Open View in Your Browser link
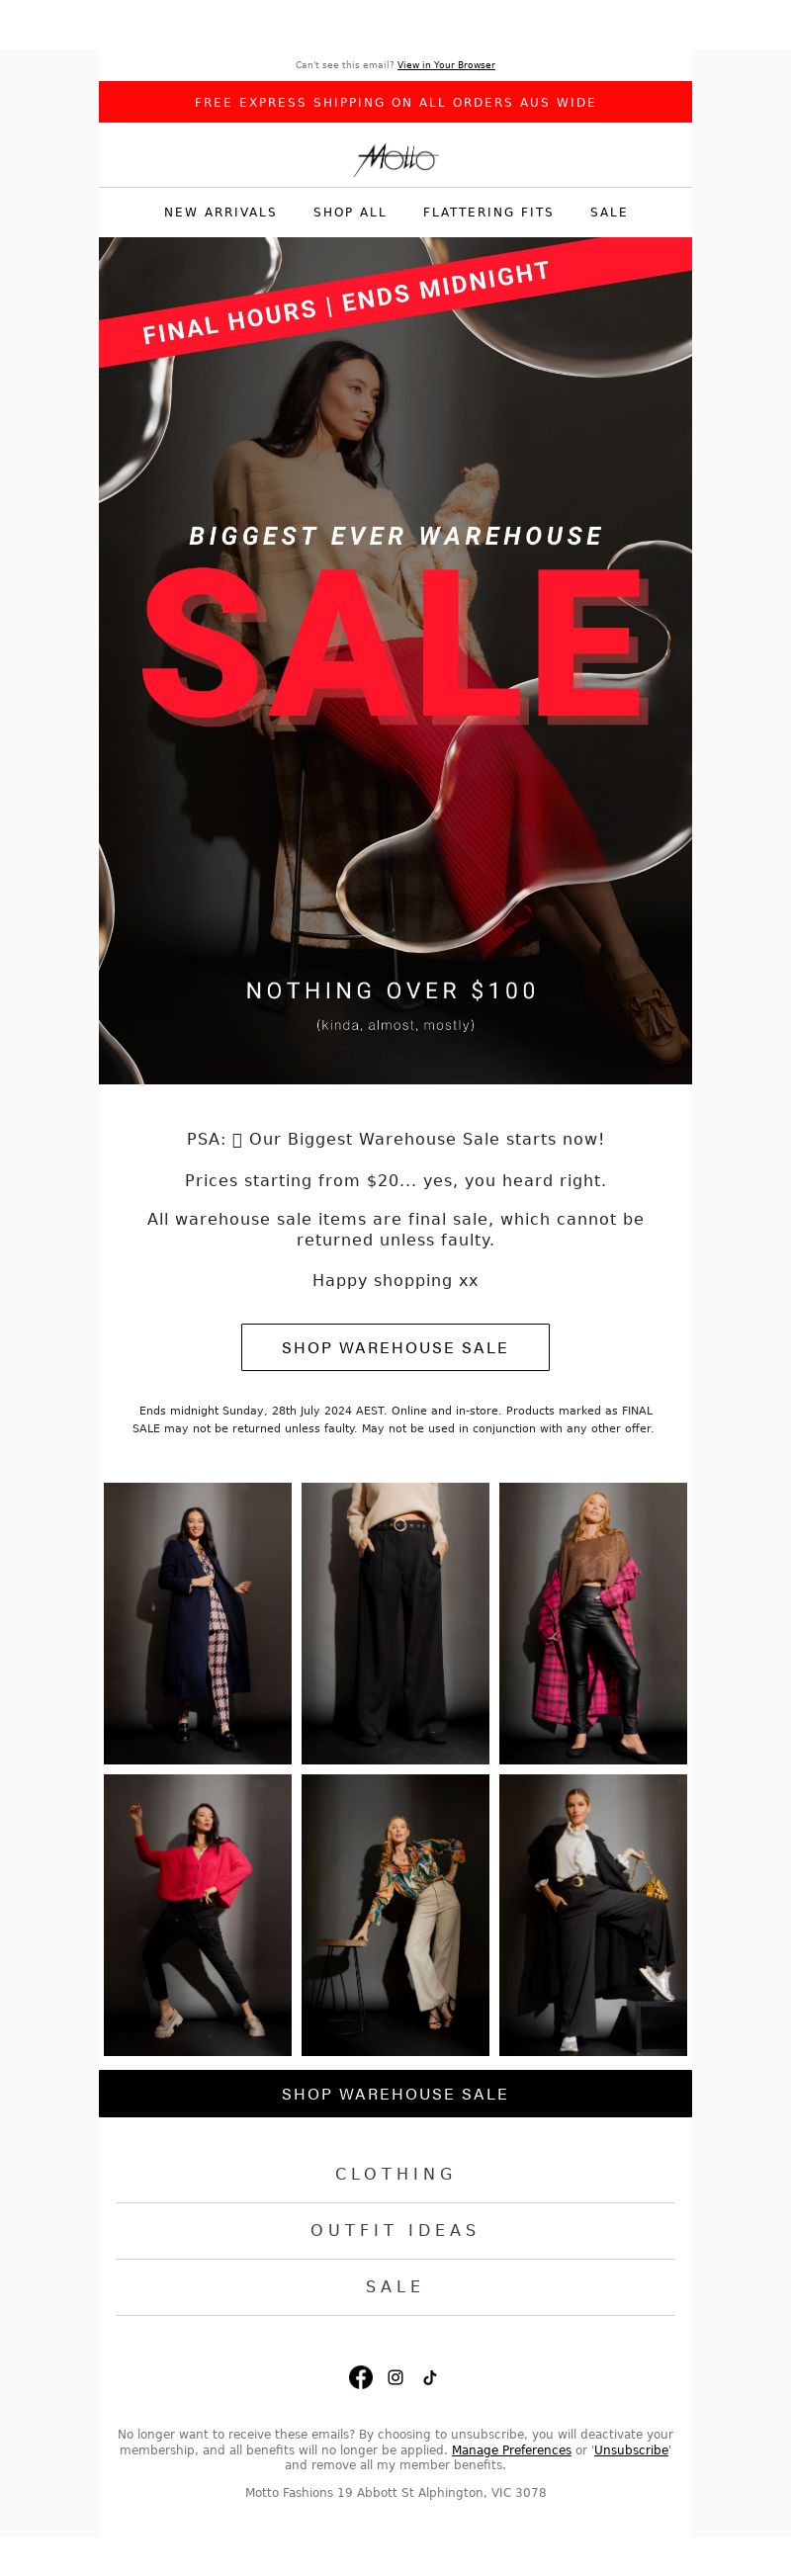791x2576 pixels. click(446, 65)
